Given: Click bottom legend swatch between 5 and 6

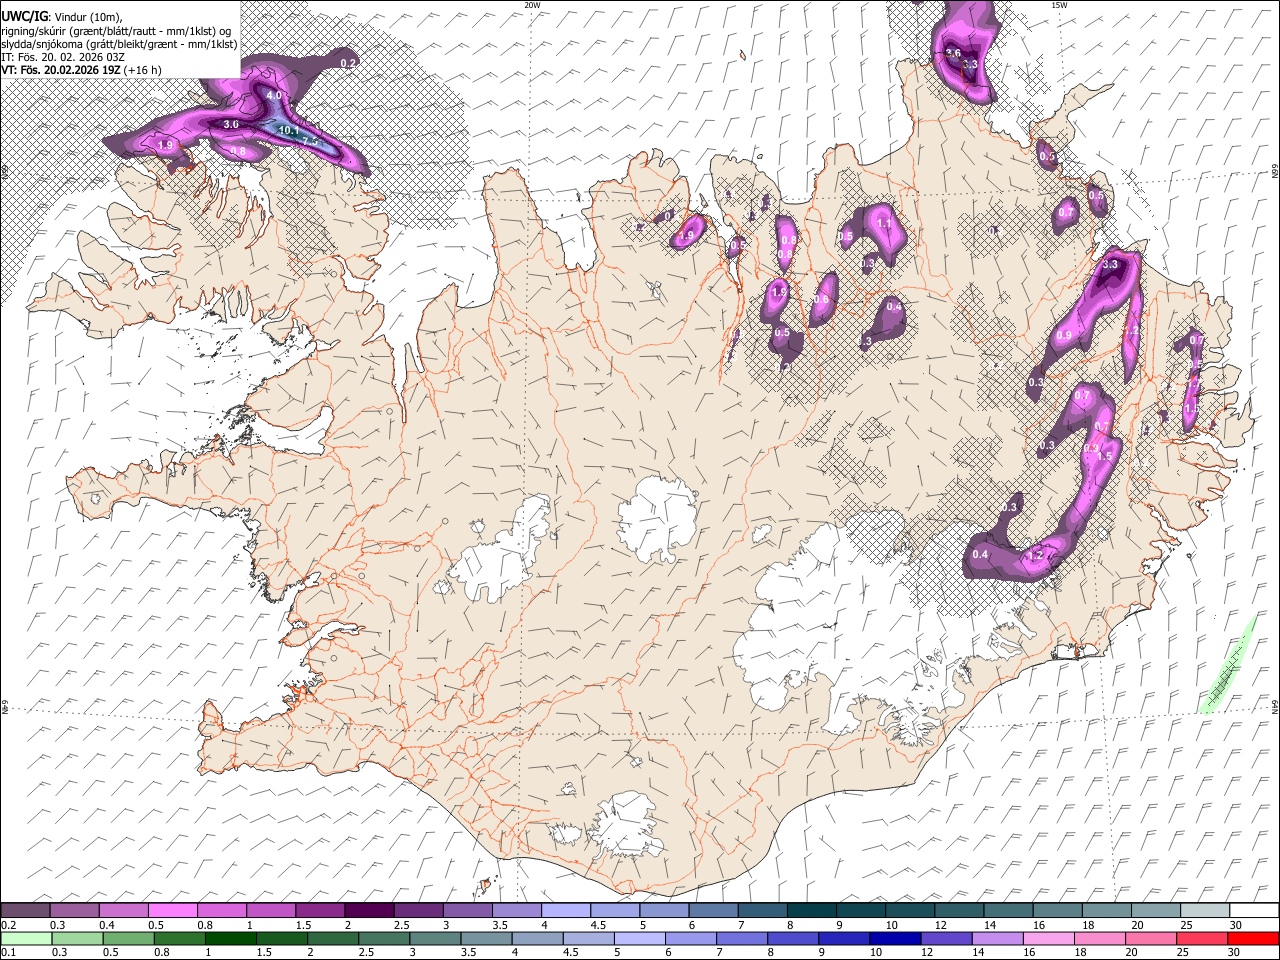Looking at the screenshot, I should click(x=640, y=938).
